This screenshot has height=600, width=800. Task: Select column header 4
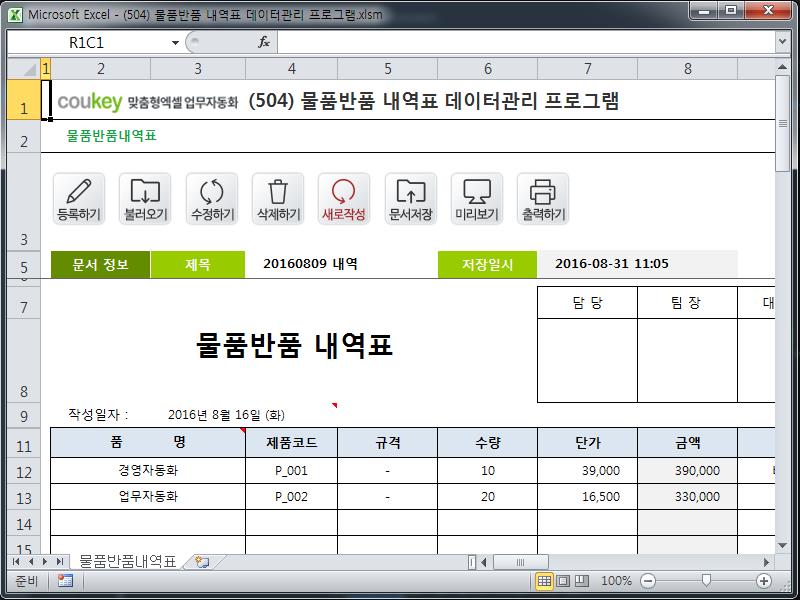[x=291, y=68]
